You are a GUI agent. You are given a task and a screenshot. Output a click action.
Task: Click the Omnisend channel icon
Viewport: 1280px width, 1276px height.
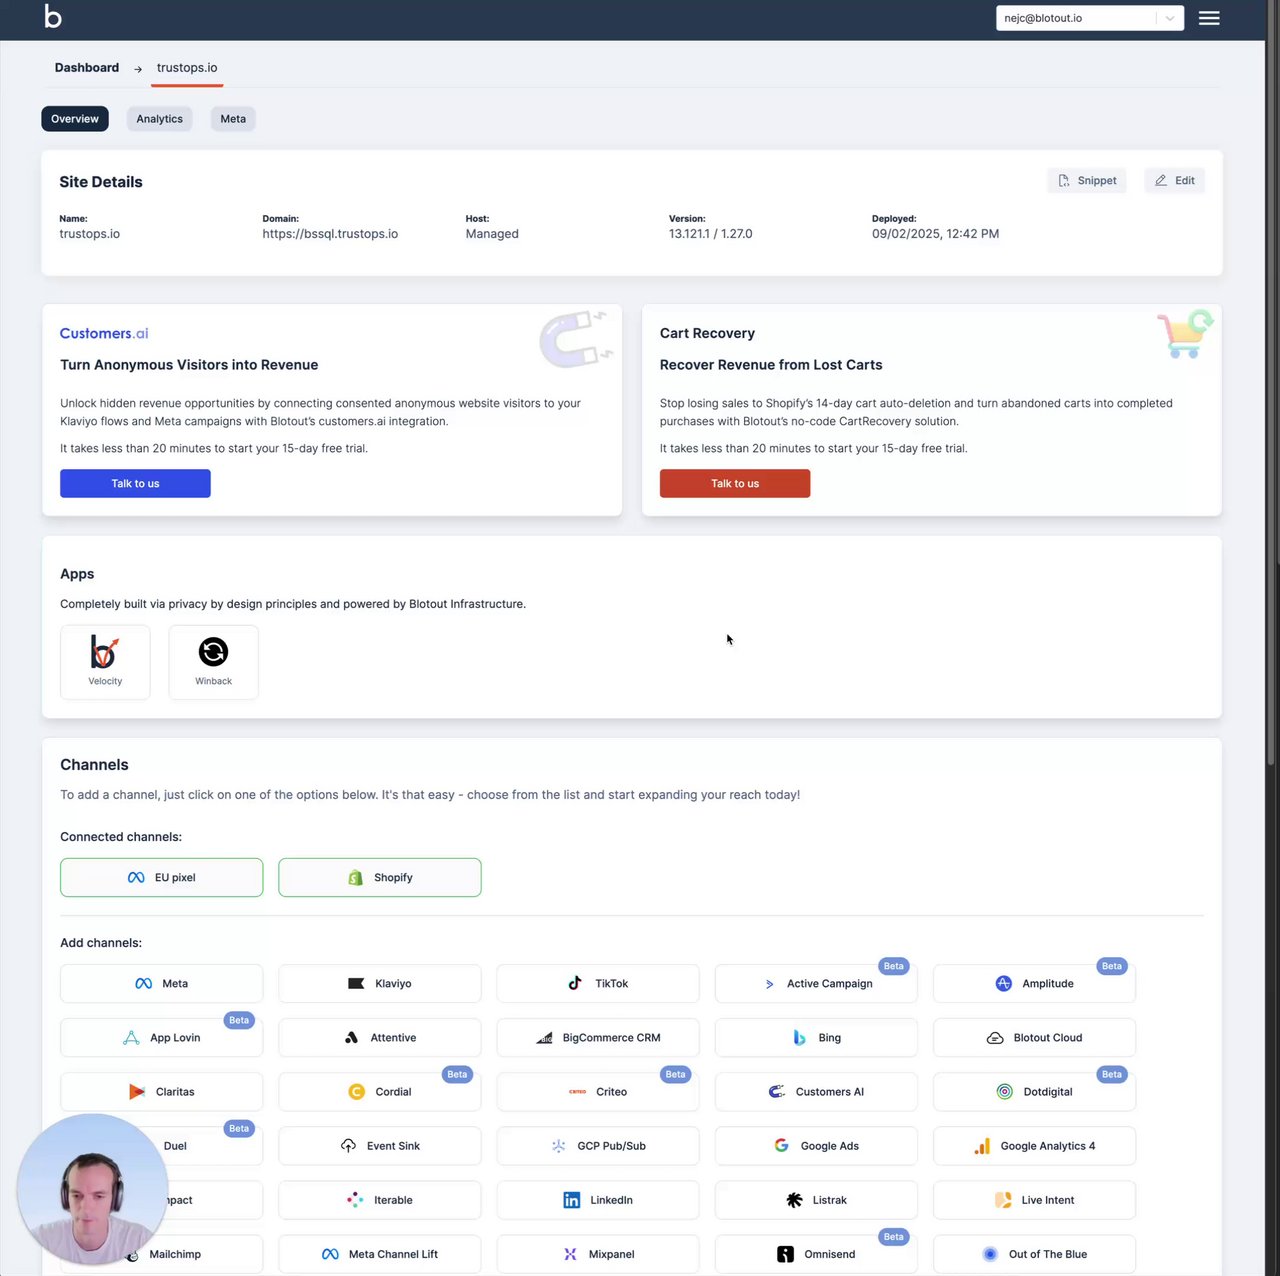pyautogui.click(x=786, y=1254)
